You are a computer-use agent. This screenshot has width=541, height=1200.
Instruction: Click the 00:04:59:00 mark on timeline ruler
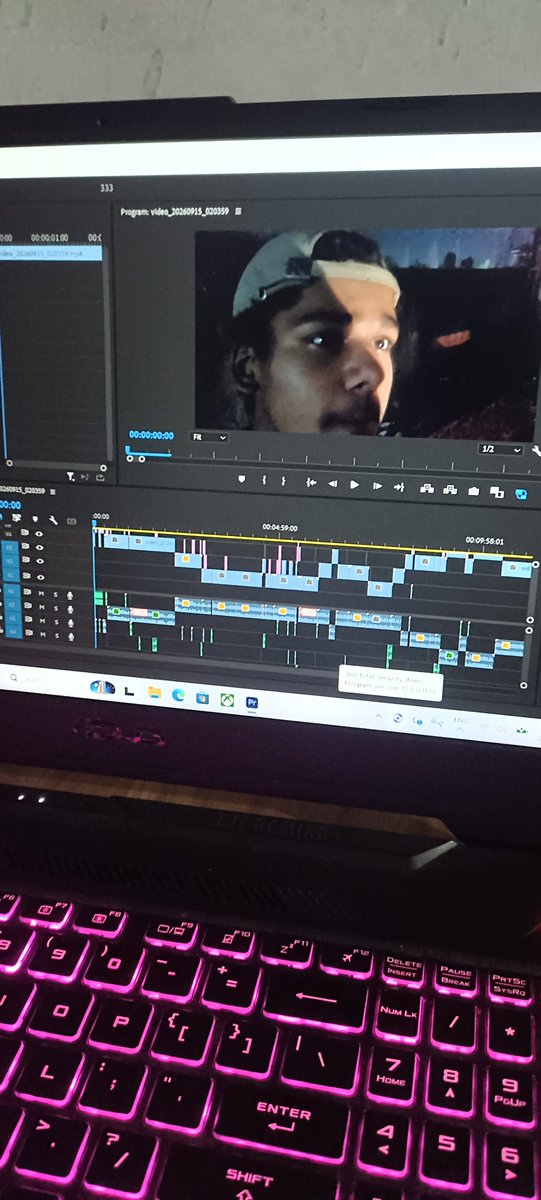click(x=280, y=527)
